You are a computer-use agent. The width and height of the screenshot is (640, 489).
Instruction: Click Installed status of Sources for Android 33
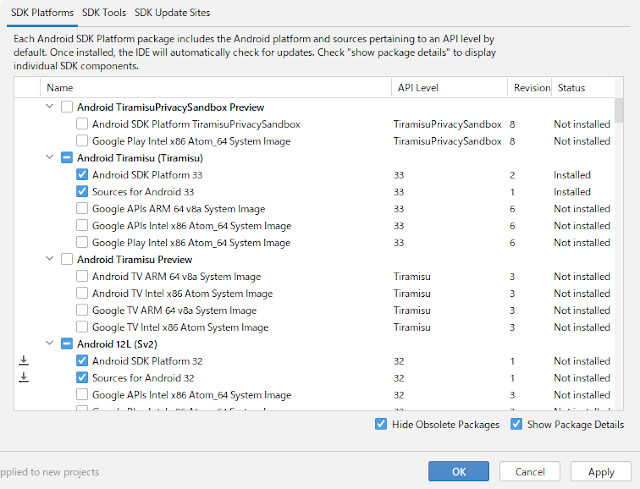572,191
